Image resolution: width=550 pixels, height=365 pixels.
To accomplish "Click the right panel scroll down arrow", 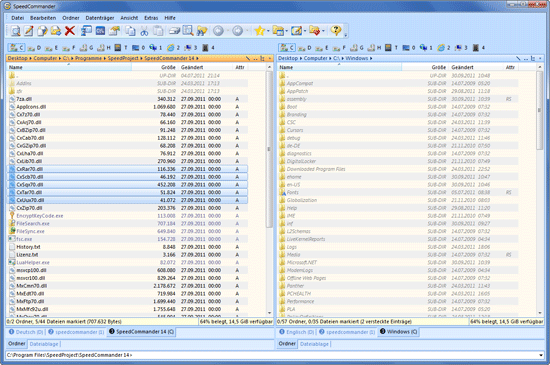I will point(540,313).
